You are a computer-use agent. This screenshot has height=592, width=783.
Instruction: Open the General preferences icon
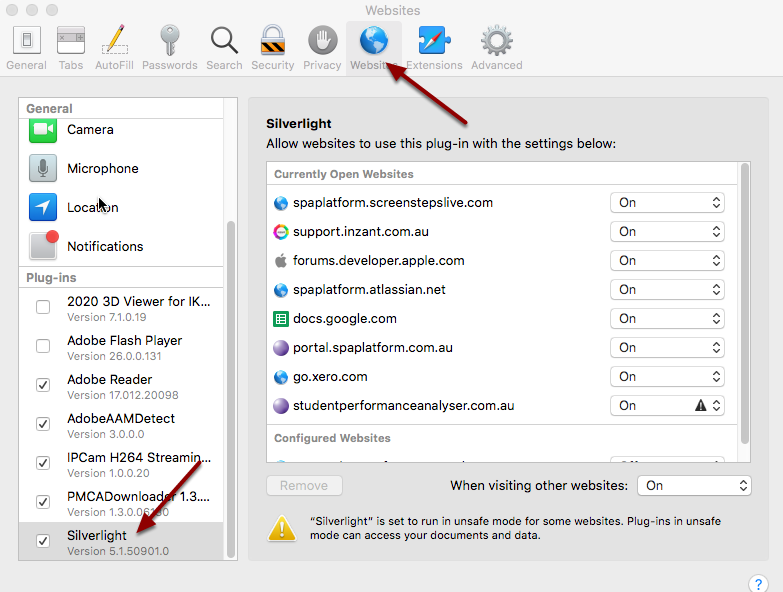click(x=26, y=40)
